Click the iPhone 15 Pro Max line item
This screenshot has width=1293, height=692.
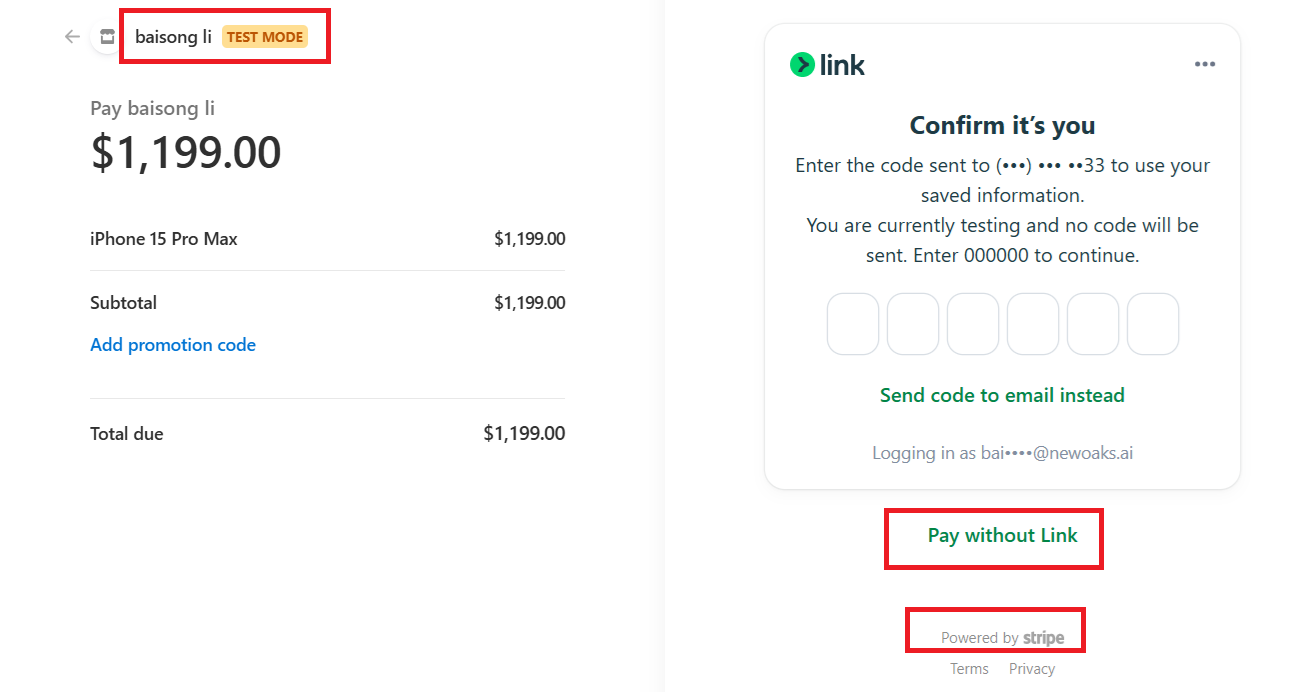tap(164, 239)
